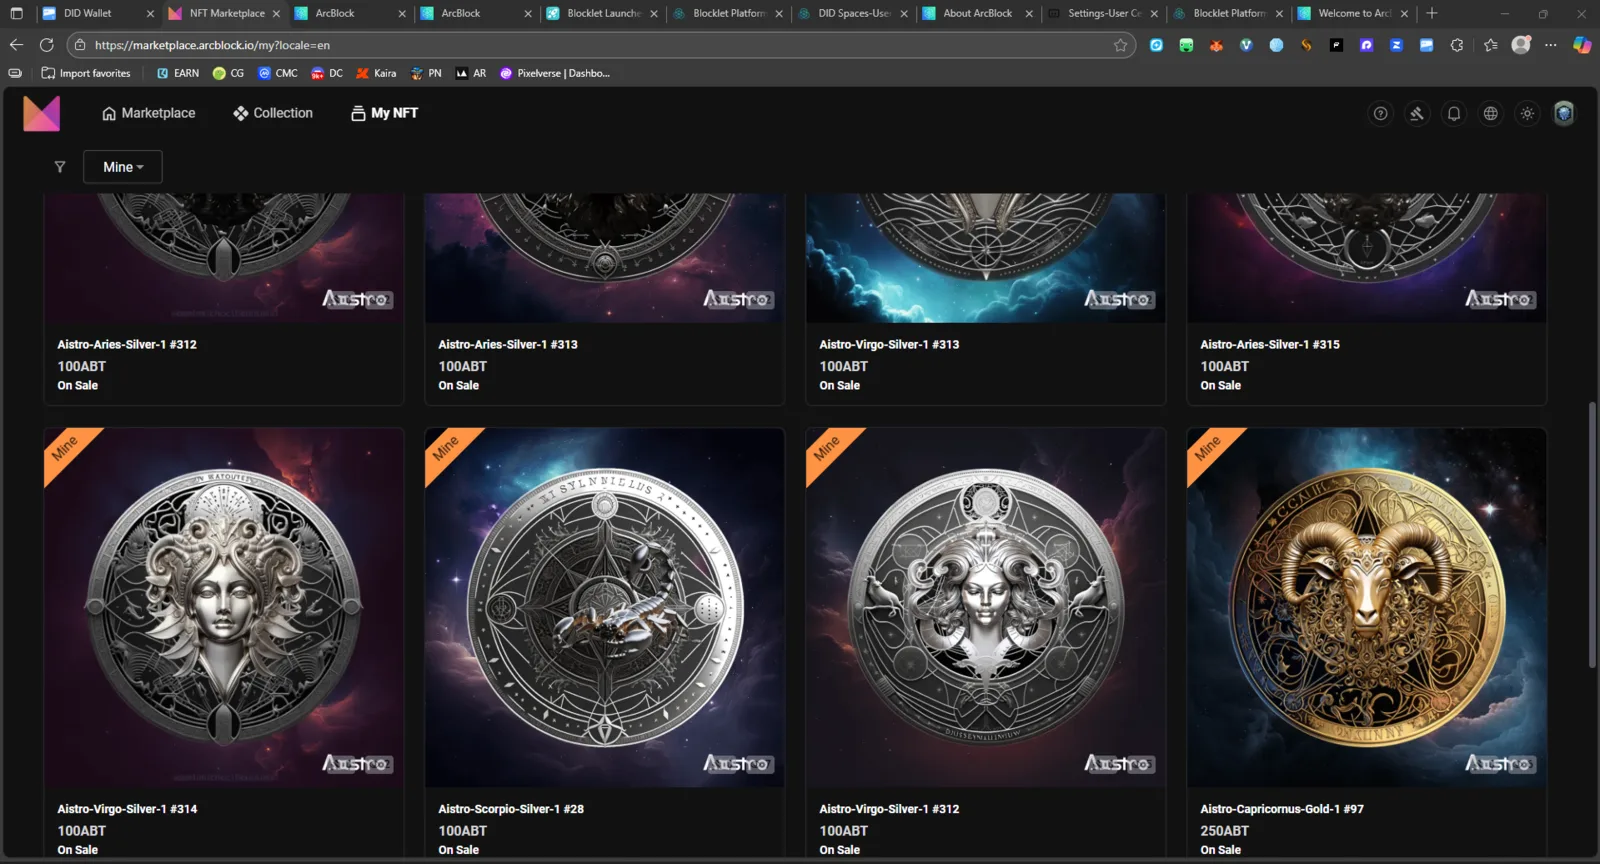Expand the Mine filter dropdown

coord(123,167)
